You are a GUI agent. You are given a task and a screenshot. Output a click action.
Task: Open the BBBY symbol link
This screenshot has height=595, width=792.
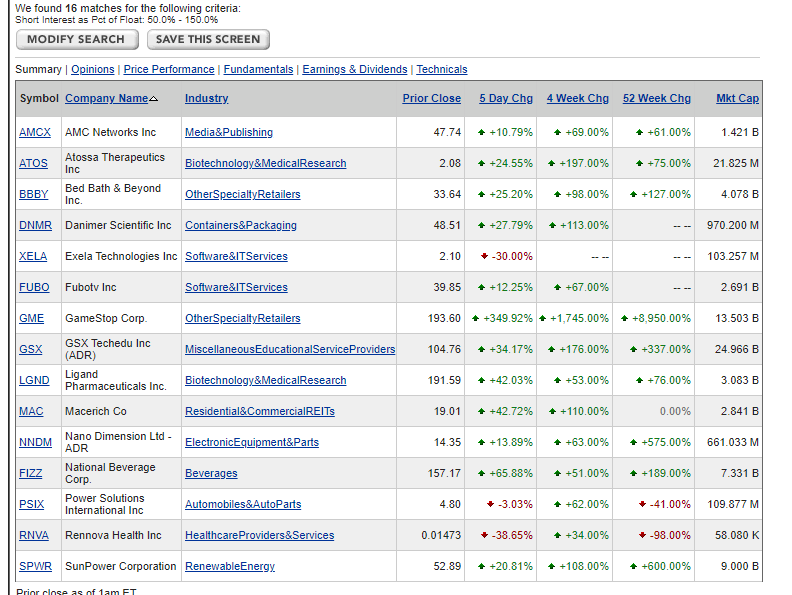[x=34, y=194]
